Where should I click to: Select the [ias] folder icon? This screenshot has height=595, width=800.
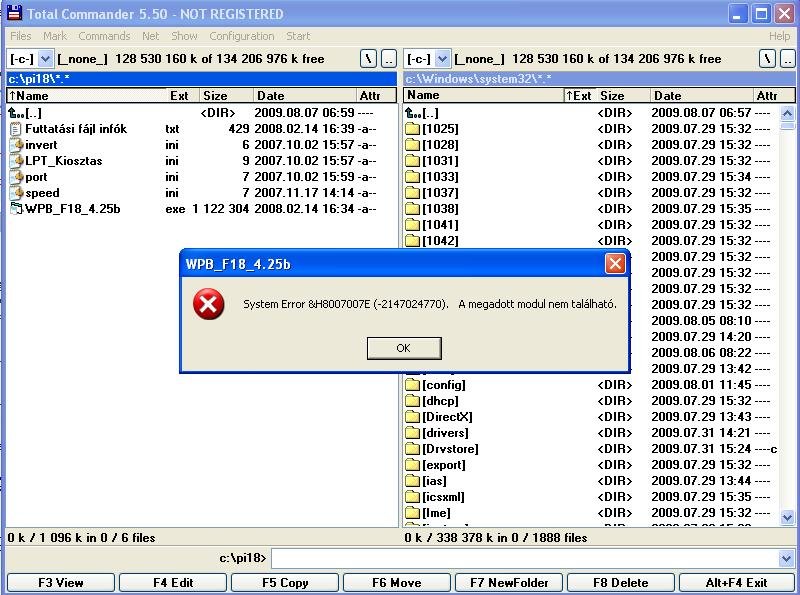coord(412,481)
